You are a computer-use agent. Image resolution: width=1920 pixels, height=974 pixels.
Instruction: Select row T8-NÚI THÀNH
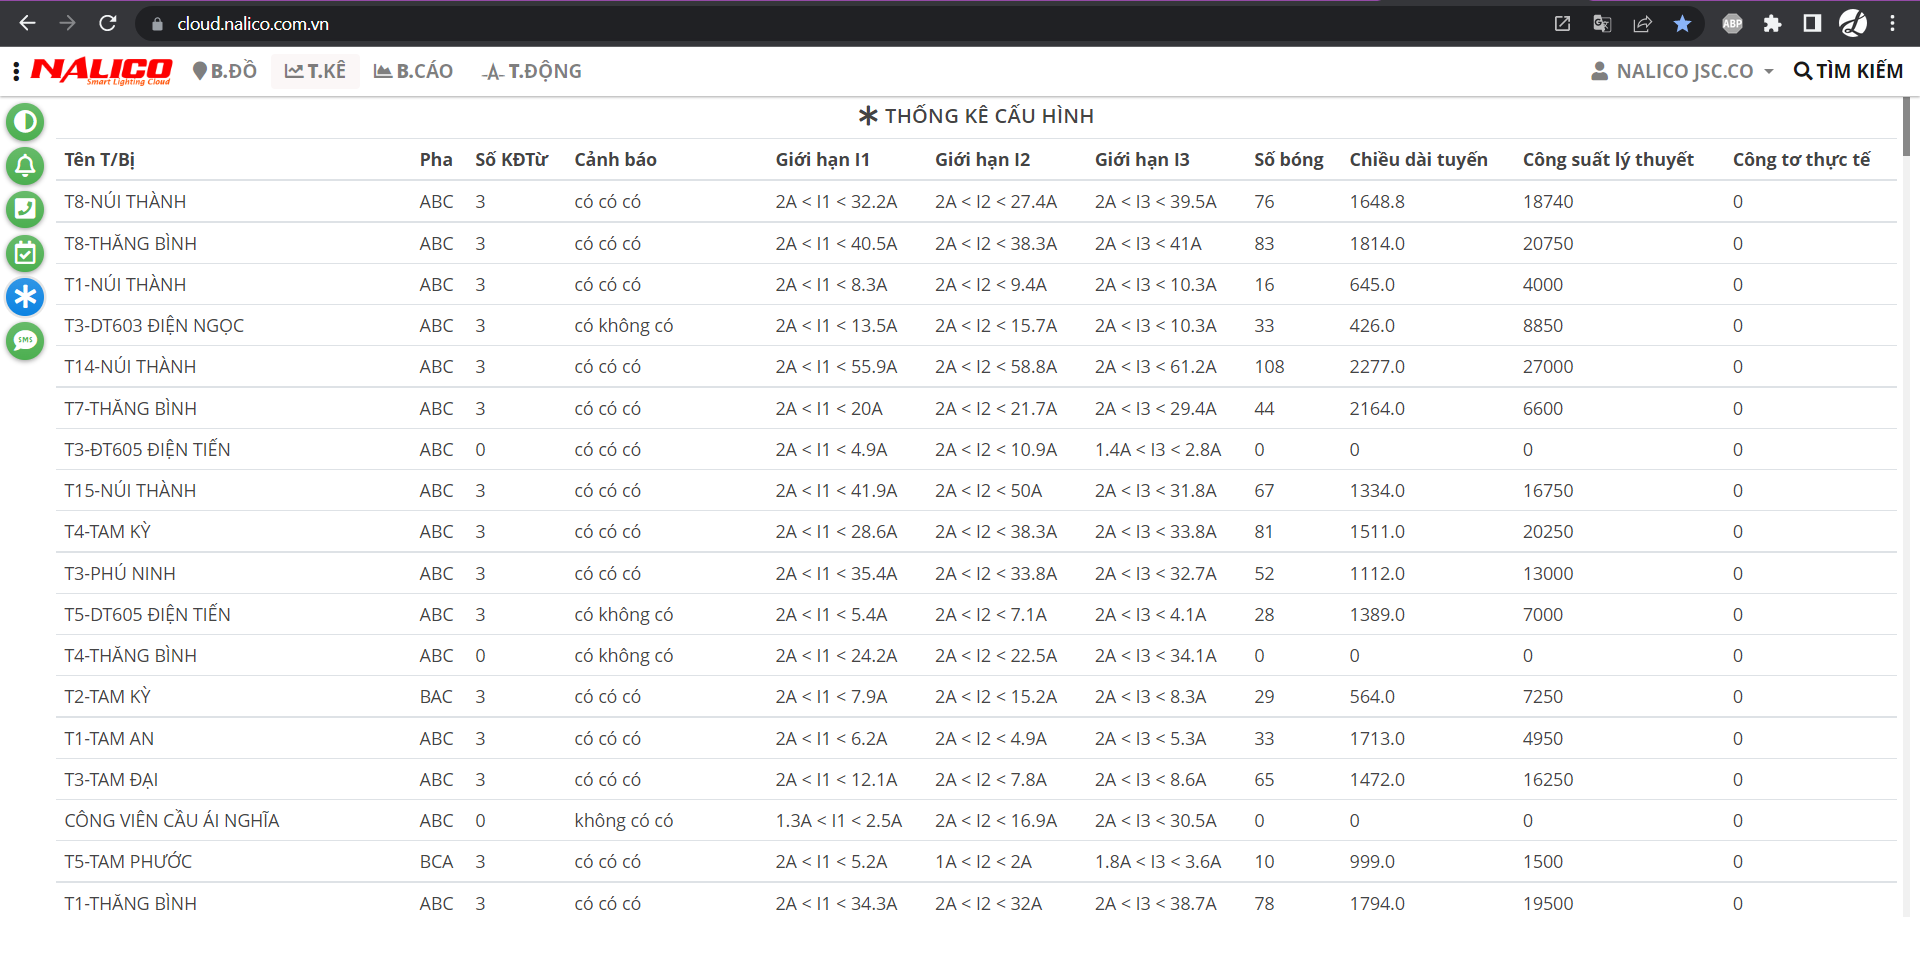click(976, 202)
